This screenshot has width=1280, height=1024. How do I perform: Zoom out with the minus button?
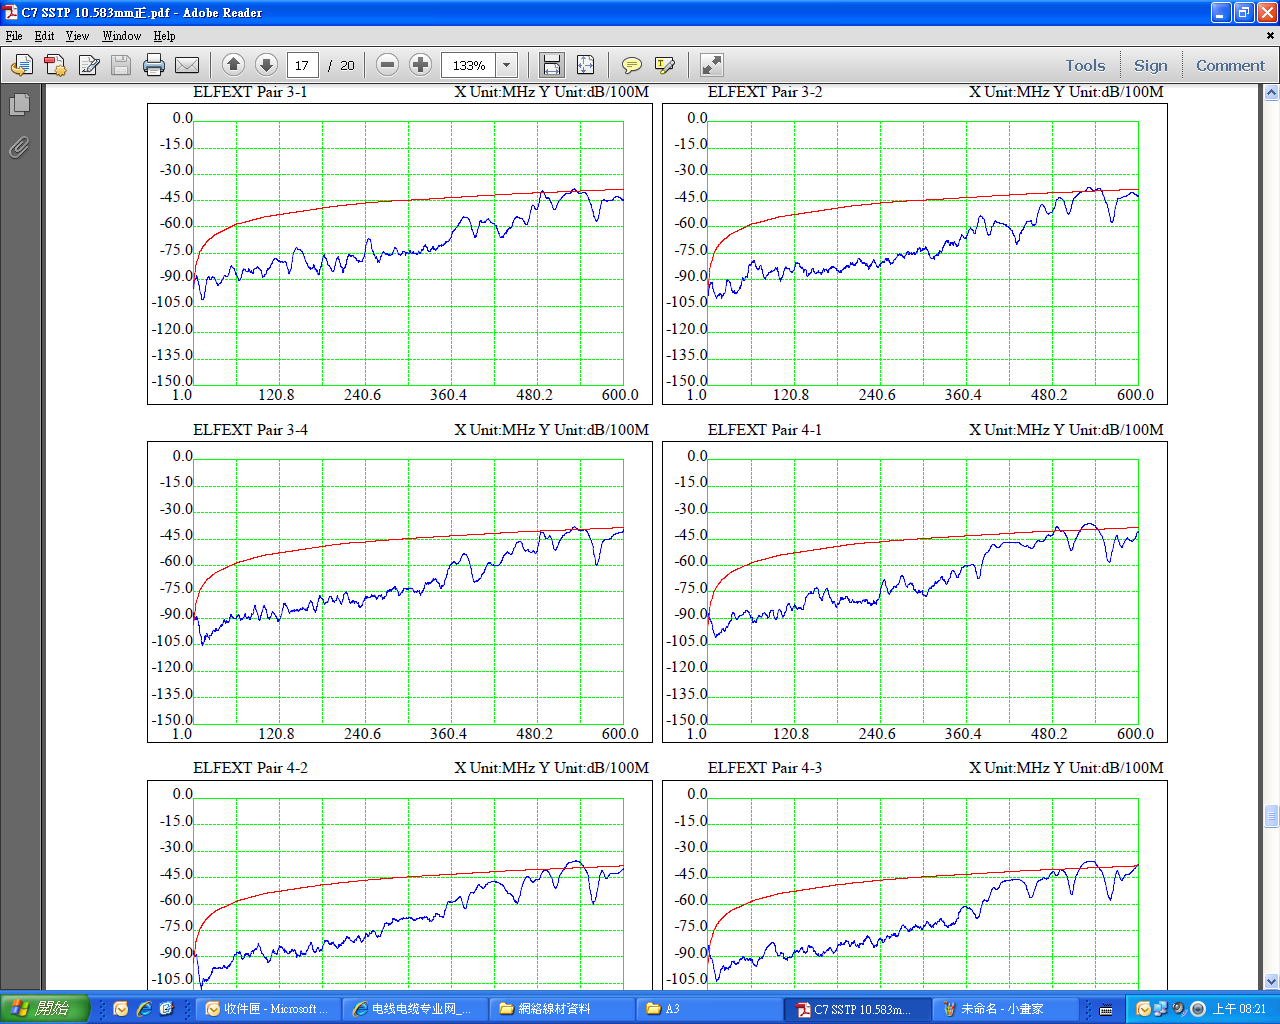tap(388, 65)
